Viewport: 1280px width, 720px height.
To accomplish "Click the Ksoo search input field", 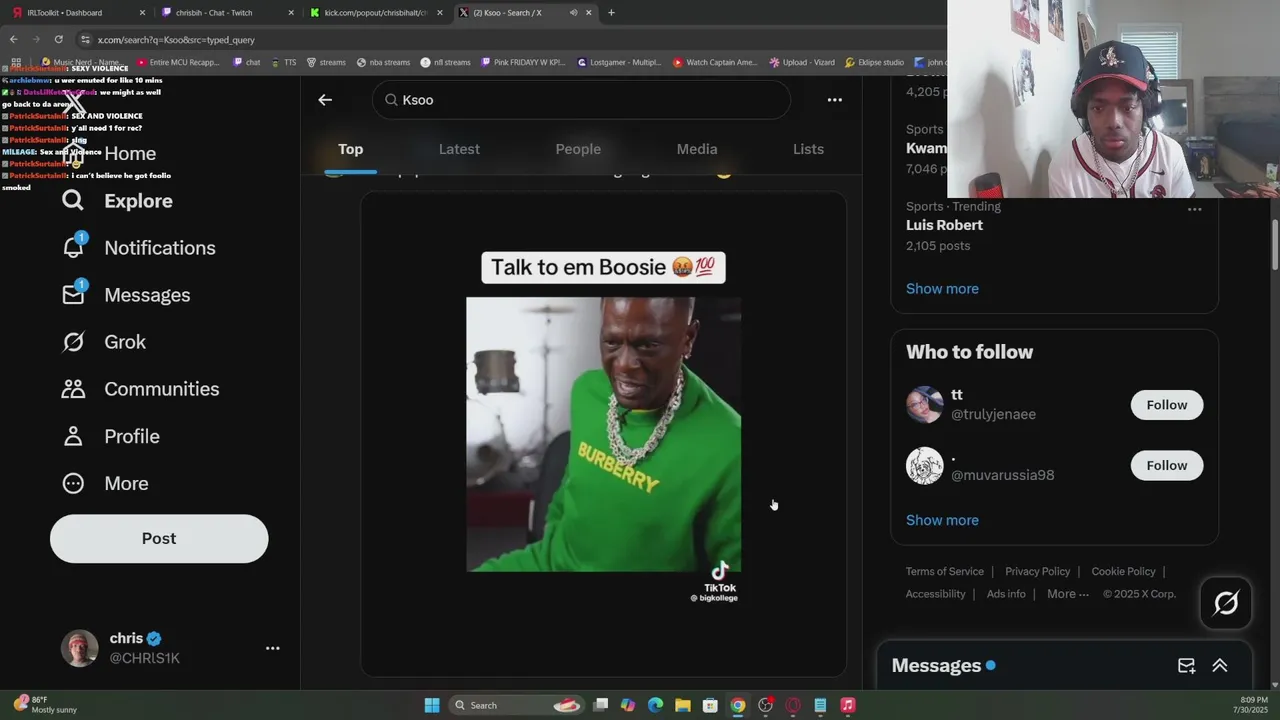I will (x=582, y=100).
